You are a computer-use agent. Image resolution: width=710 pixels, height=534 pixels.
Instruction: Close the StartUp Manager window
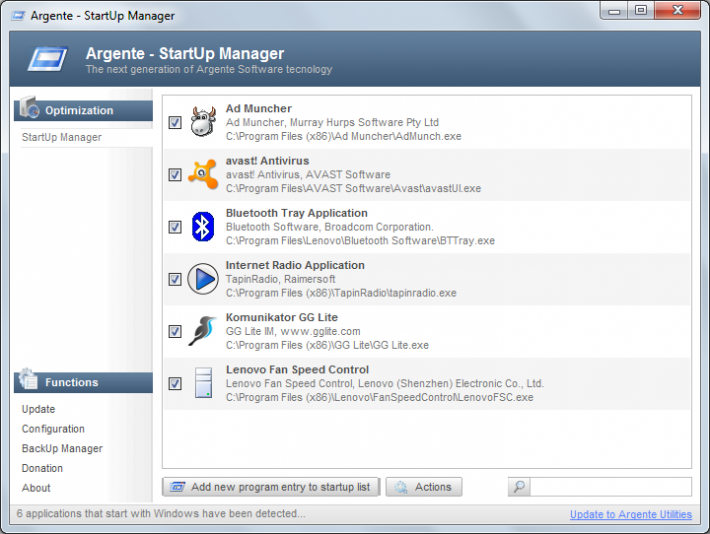click(677, 10)
